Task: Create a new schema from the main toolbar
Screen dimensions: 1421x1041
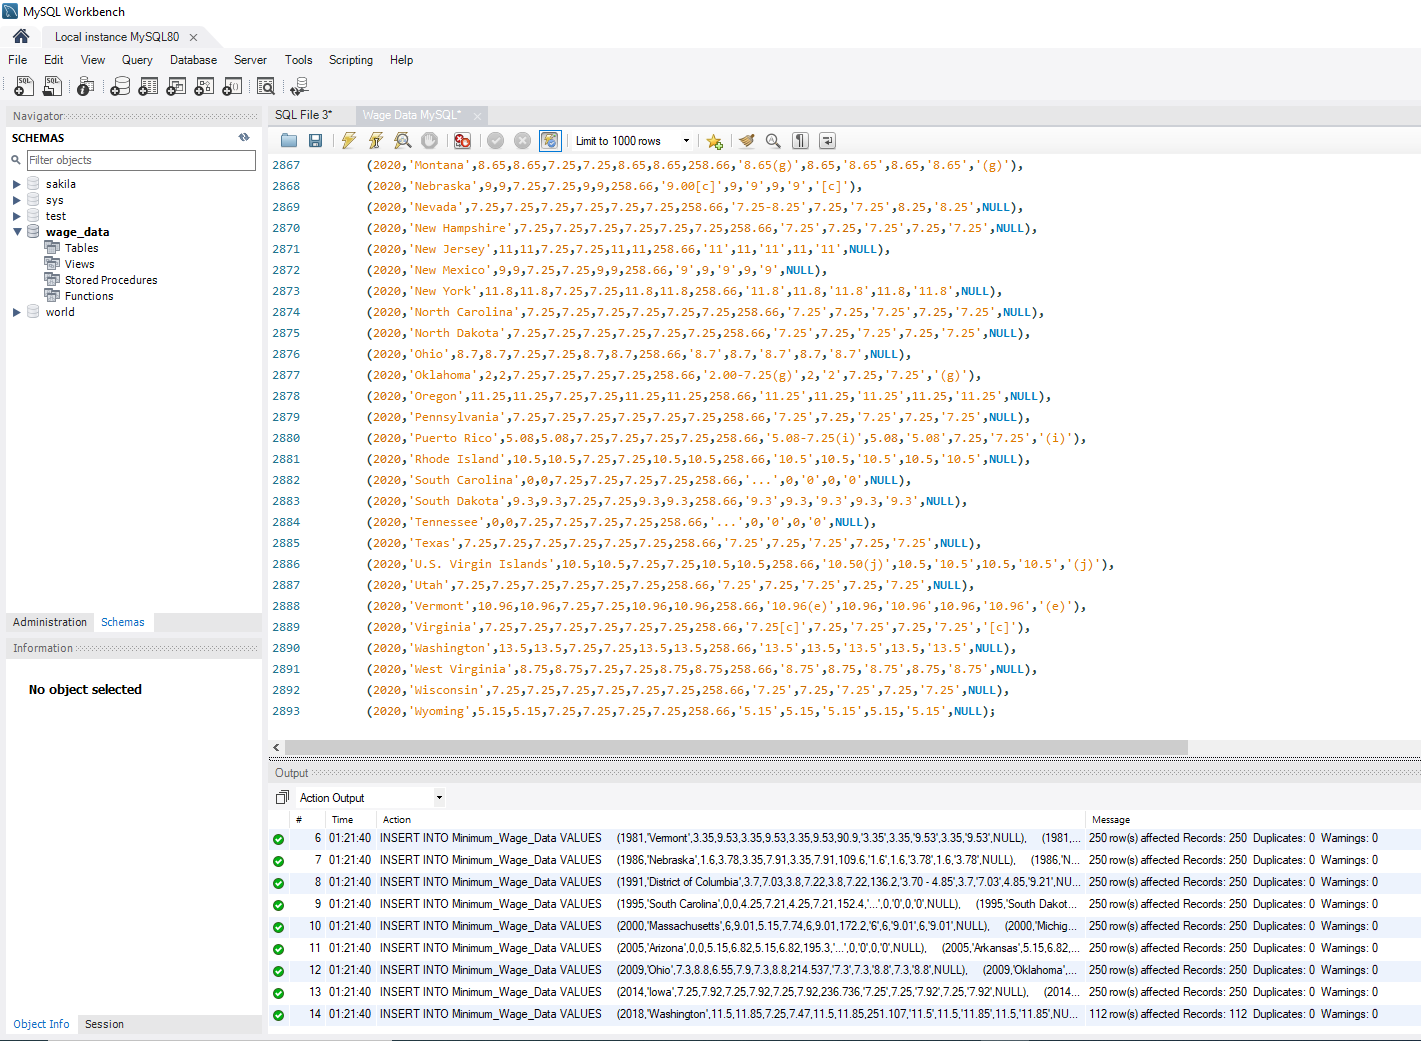Action: pos(120,87)
